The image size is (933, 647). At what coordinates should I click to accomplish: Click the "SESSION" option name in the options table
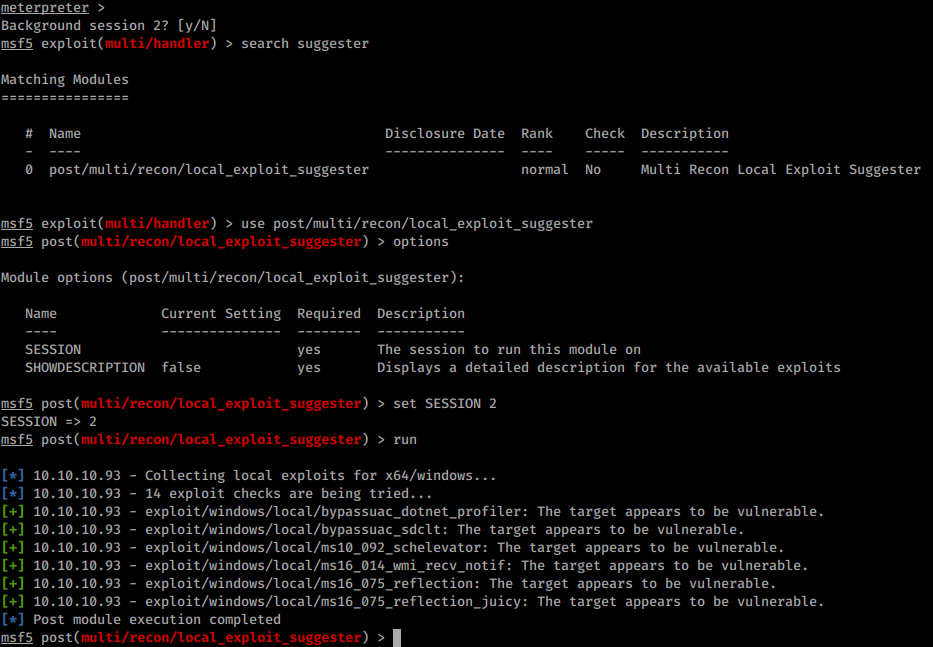53,349
